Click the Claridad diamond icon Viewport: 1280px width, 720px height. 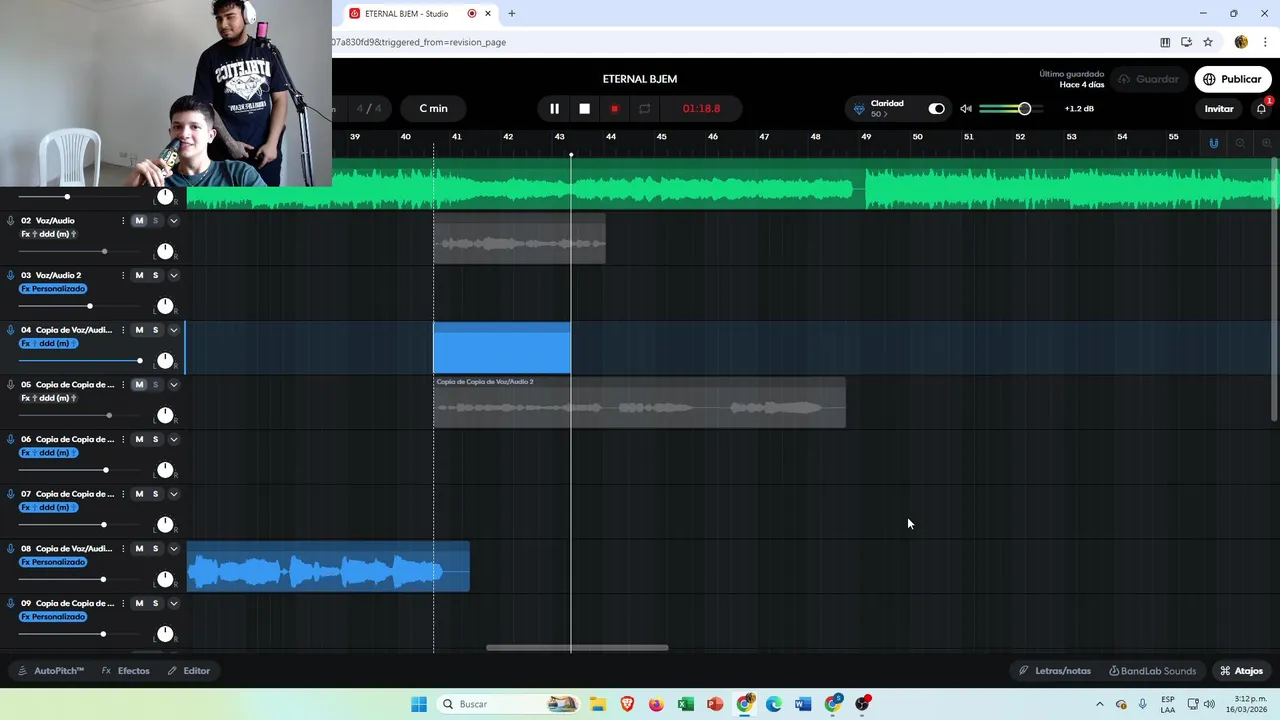859,108
